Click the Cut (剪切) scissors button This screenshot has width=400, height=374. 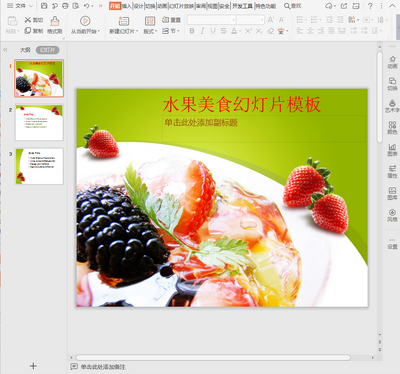[34, 20]
